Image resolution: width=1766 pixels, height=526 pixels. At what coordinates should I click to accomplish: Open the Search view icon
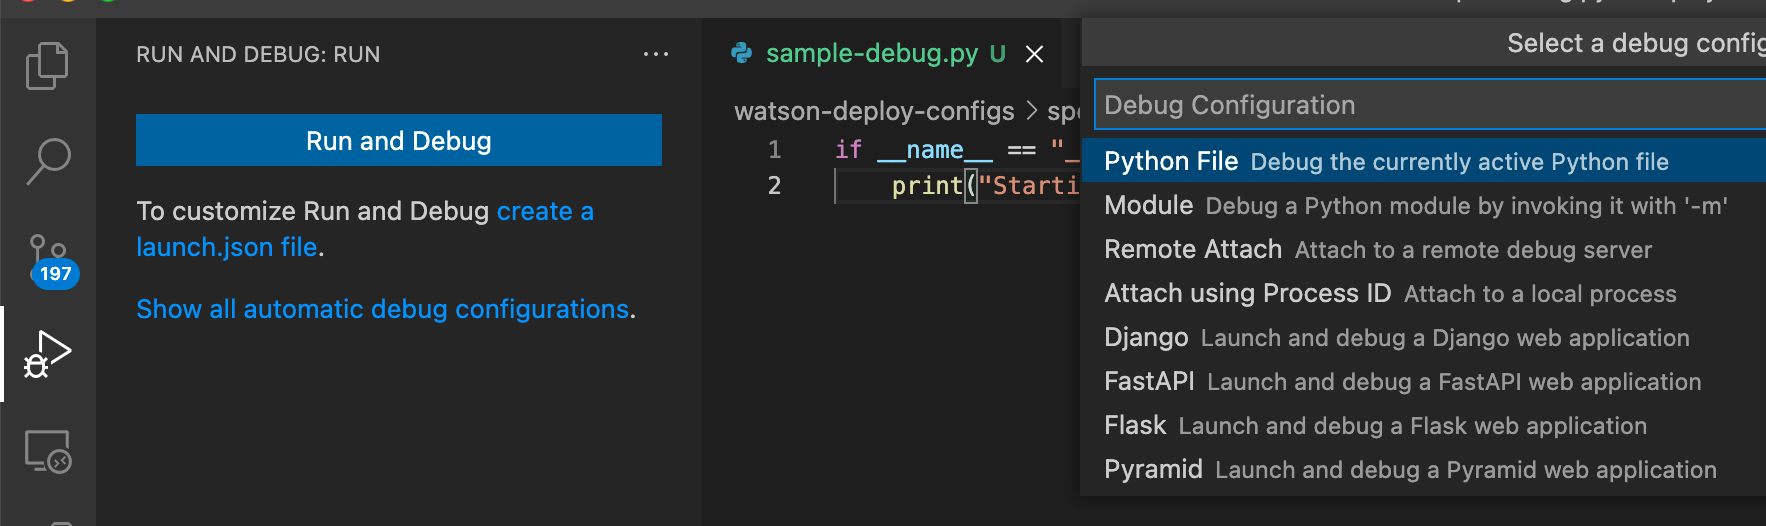pos(47,161)
